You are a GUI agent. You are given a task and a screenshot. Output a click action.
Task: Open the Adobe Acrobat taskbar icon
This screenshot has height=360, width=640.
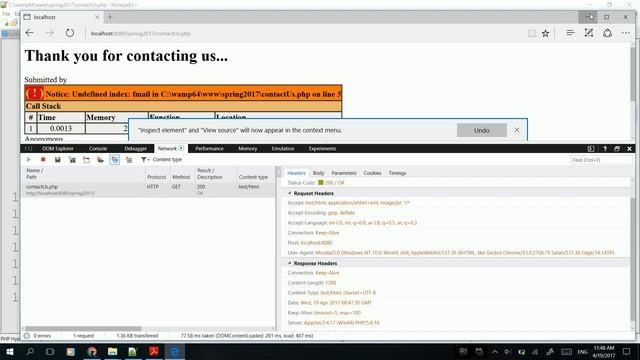154,351
